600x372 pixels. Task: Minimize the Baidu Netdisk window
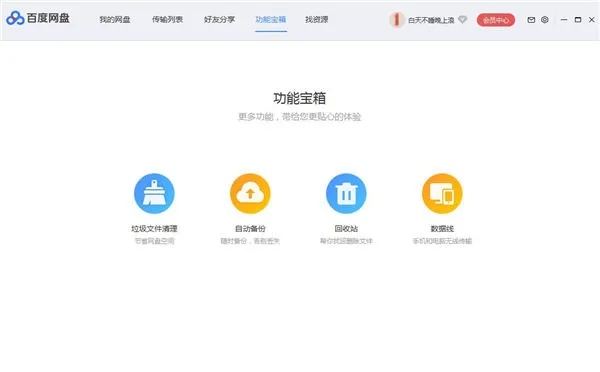(x=564, y=20)
